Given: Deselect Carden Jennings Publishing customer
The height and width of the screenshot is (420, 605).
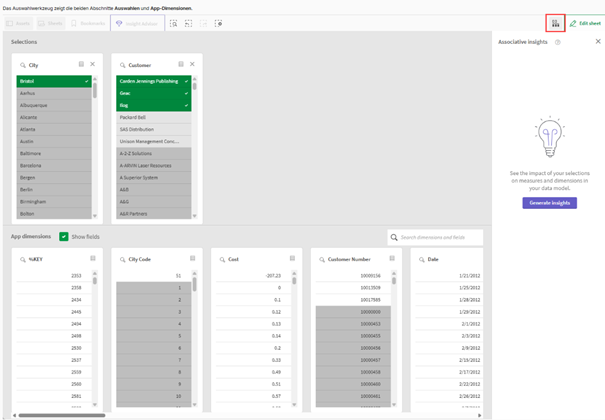Looking at the screenshot, I should click(x=154, y=81).
